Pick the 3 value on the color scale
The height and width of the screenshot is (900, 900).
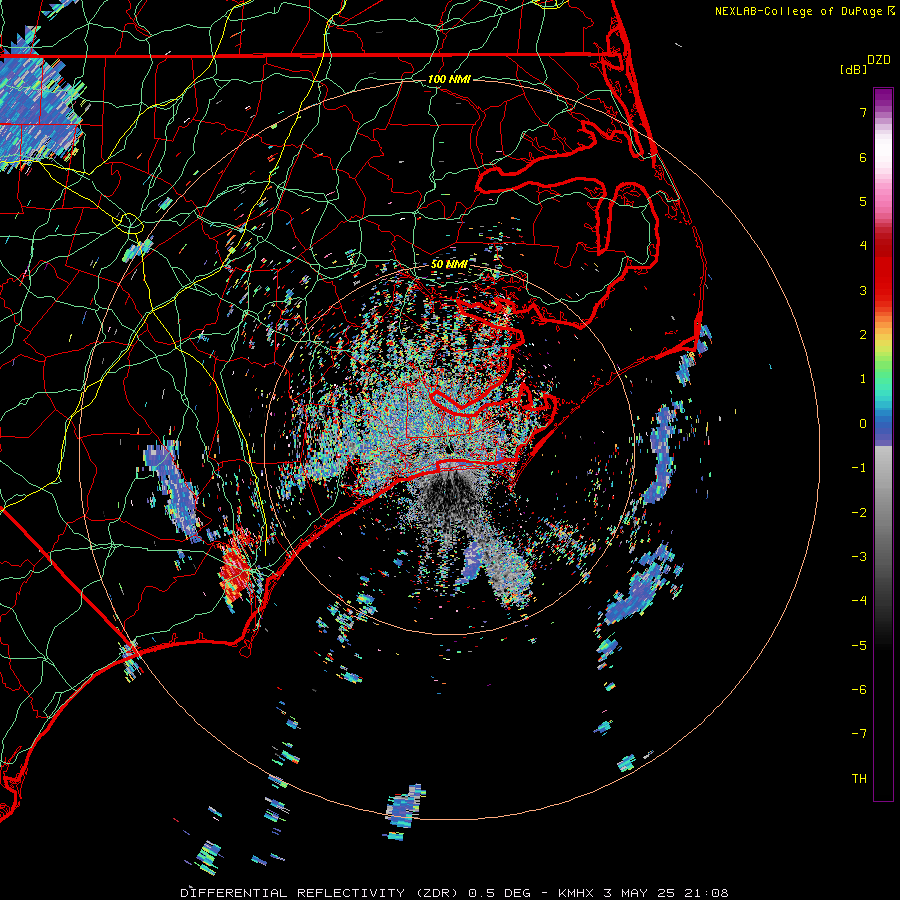tap(863, 290)
